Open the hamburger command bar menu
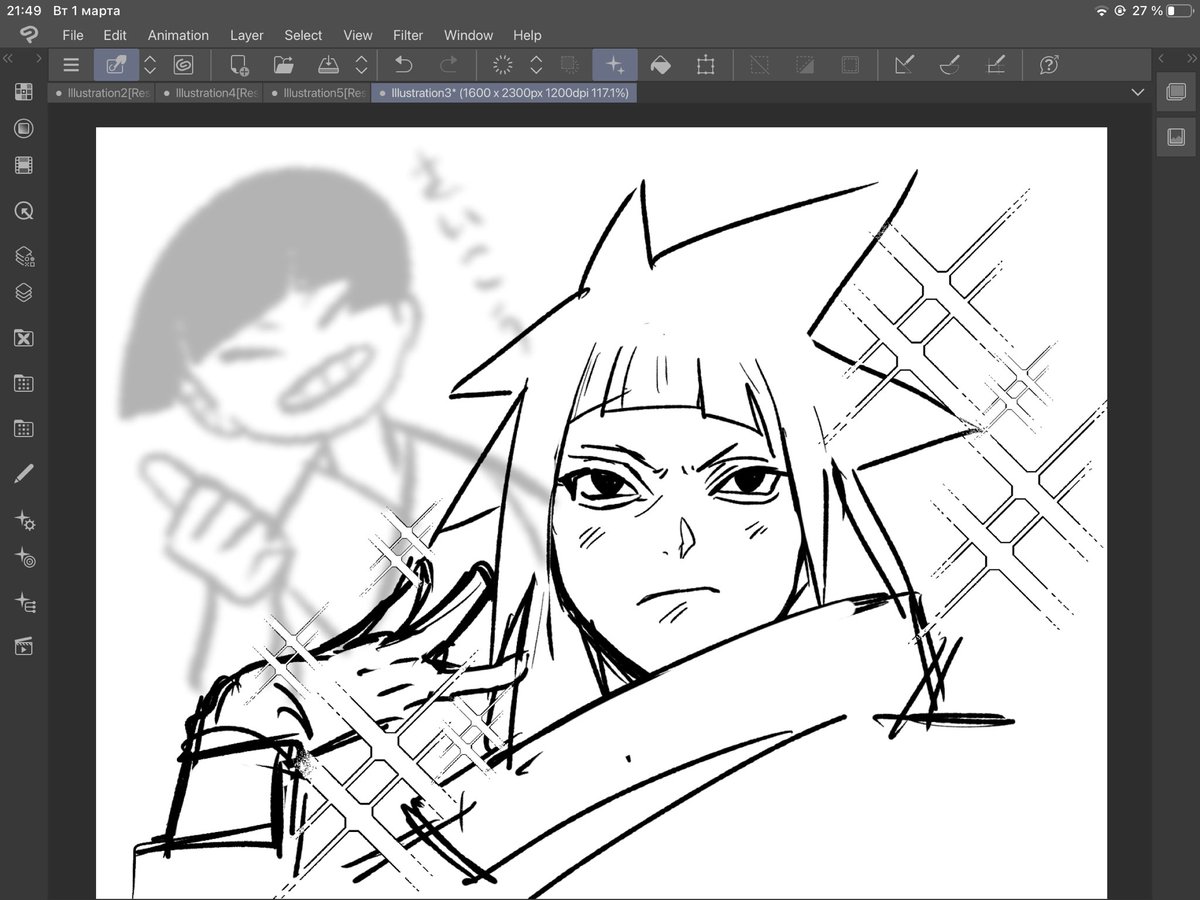The width and height of the screenshot is (1200, 900). coord(71,65)
